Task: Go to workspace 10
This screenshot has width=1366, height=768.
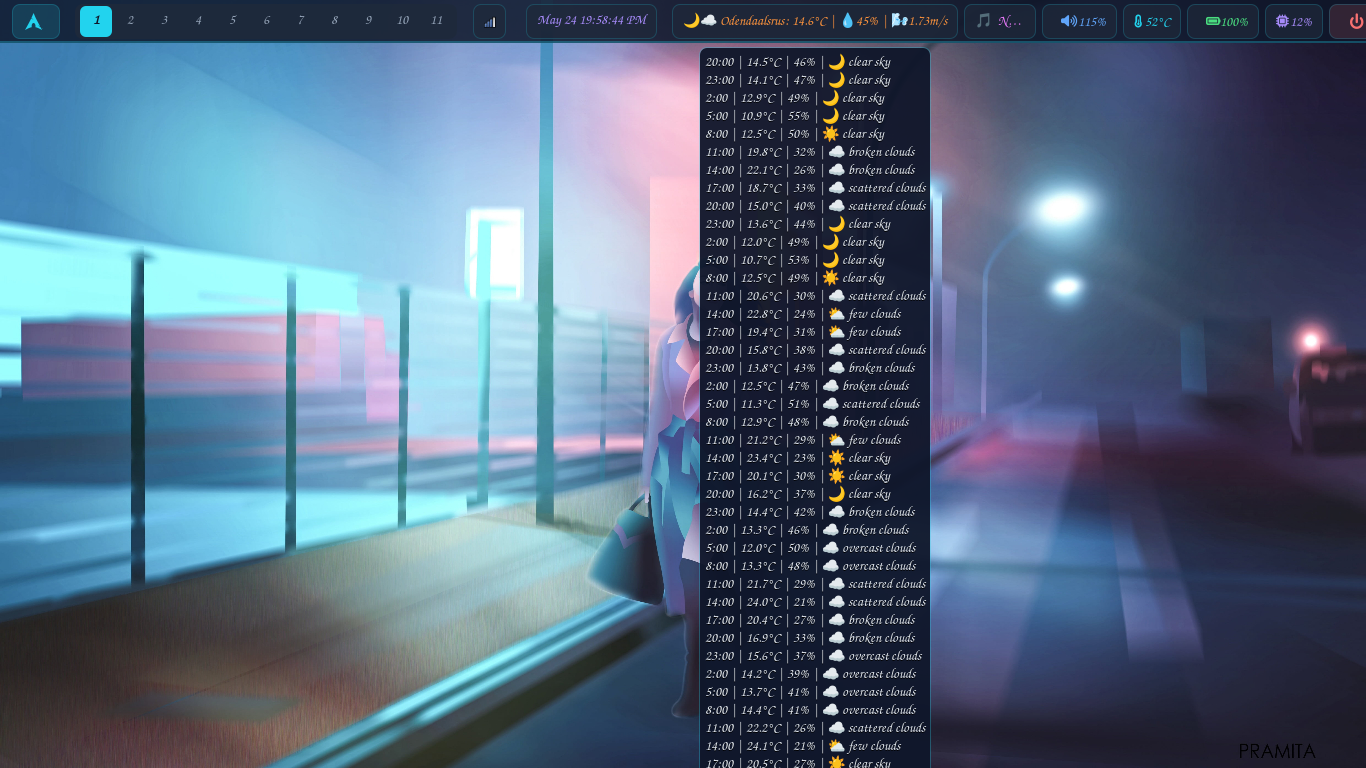Action: (x=402, y=21)
